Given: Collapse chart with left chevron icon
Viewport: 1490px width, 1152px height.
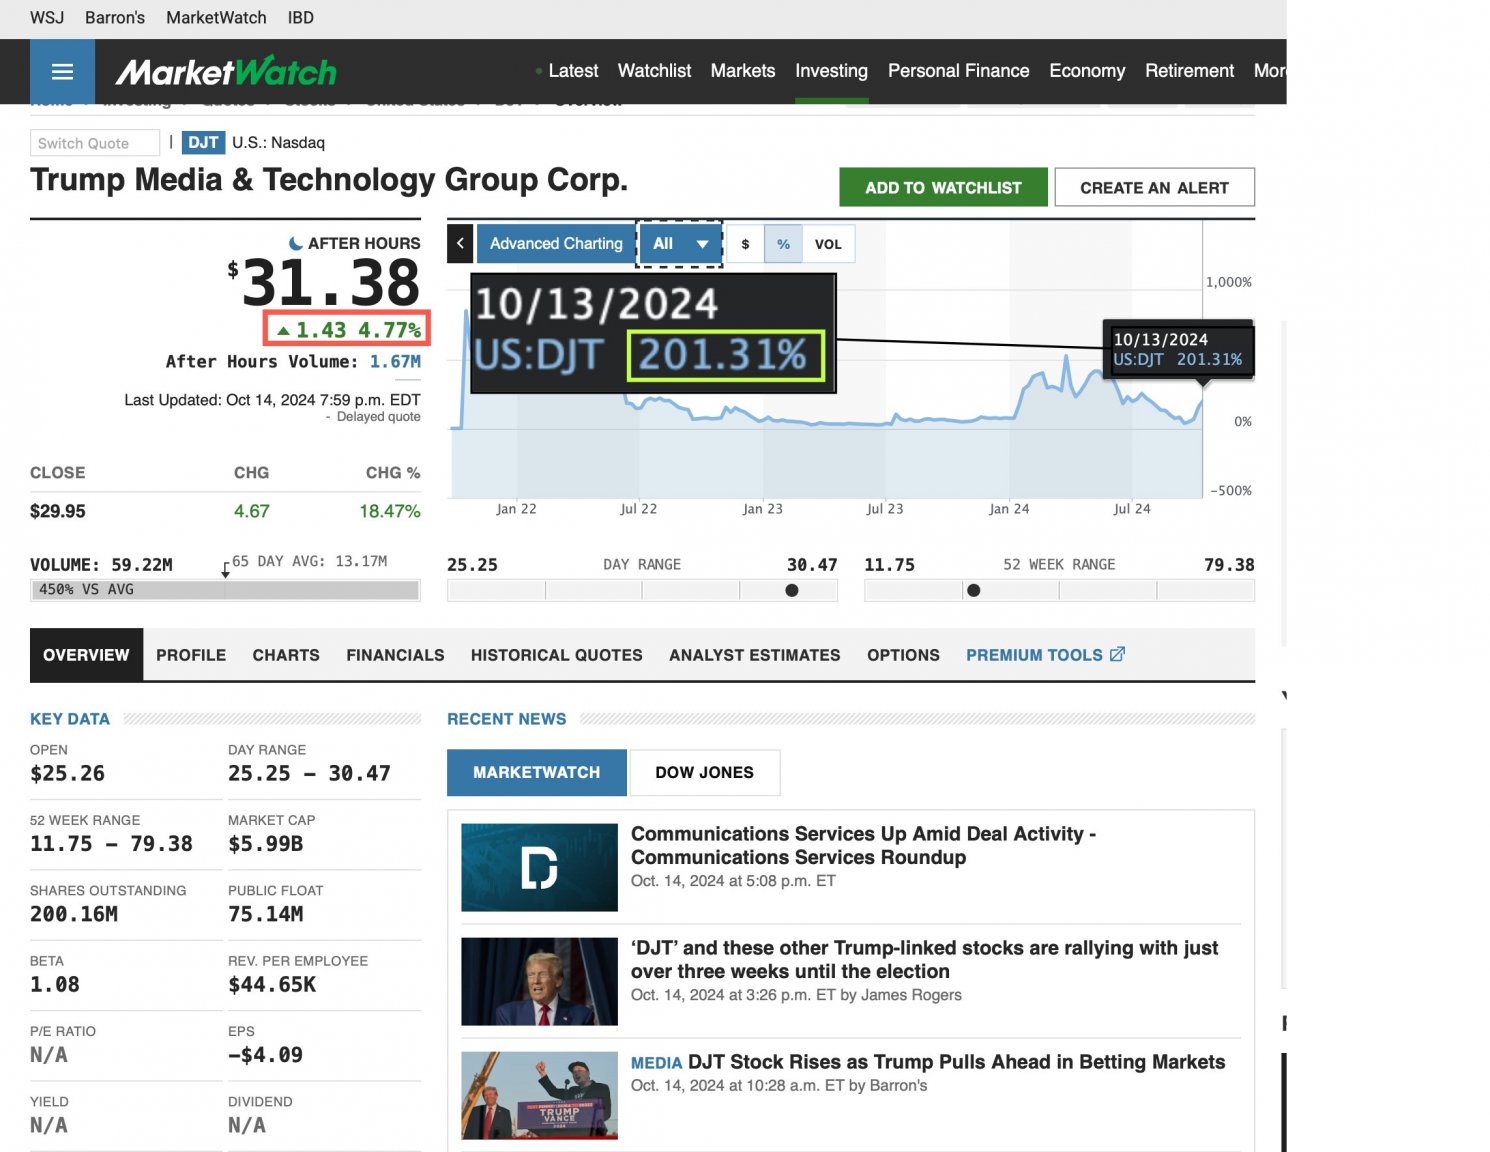Looking at the screenshot, I should point(460,243).
